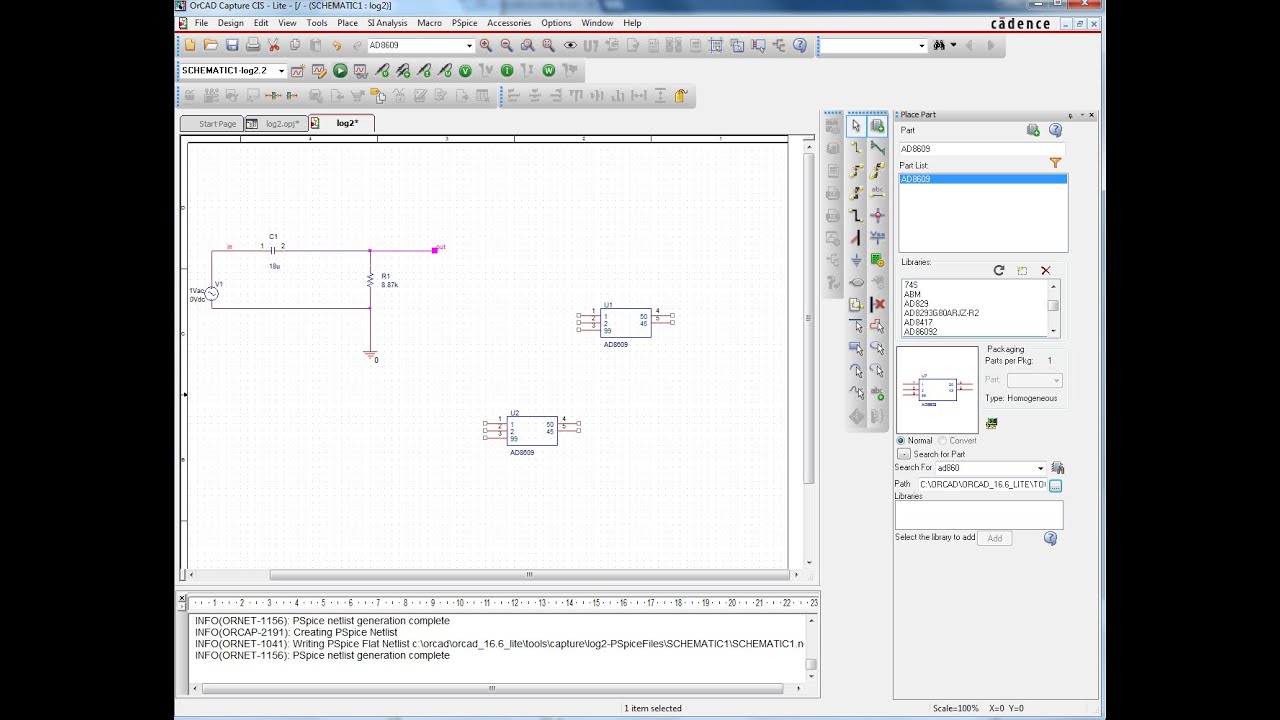The width and height of the screenshot is (1280, 720).
Task: Select AD8609 in the Part List
Action: tap(983, 179)
